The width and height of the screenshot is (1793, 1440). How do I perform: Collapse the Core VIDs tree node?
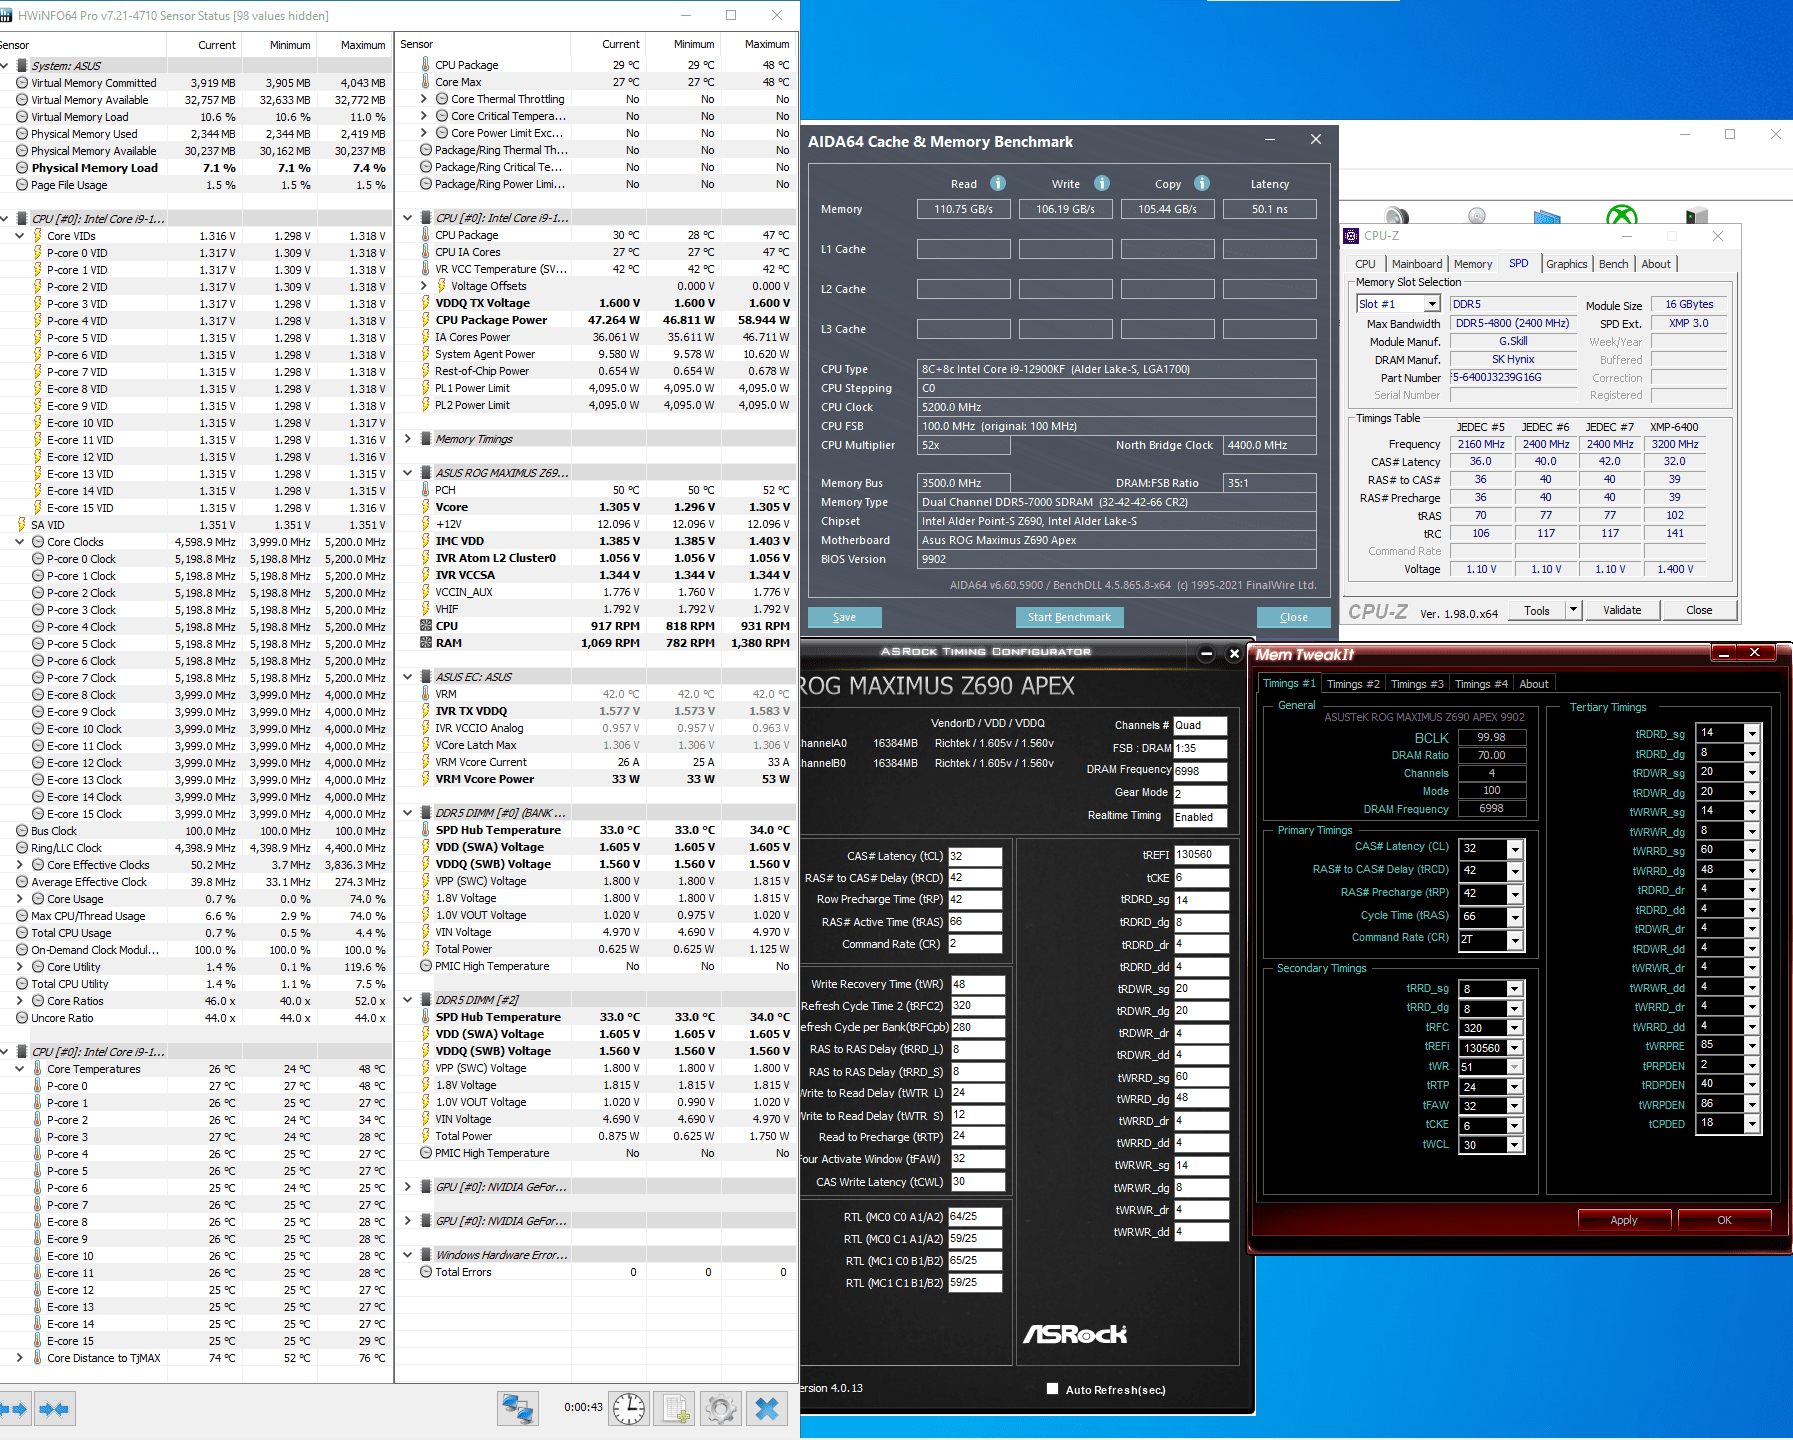tap(19, 236)
